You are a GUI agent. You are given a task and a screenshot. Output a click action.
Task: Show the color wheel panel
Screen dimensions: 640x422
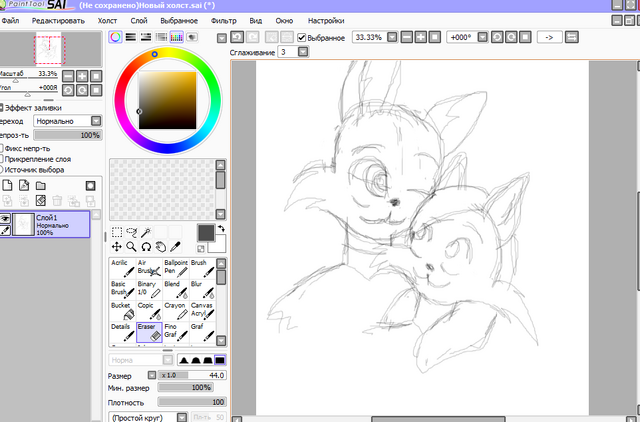(x=116, y=37)
